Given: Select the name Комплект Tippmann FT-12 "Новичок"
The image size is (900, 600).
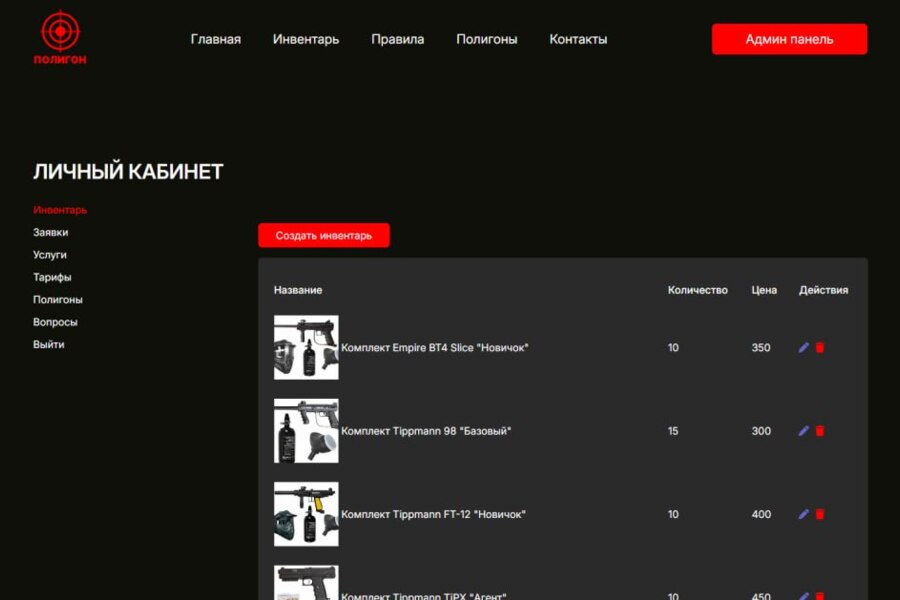Looking at the screenshot, I should (x=433, y=514).
